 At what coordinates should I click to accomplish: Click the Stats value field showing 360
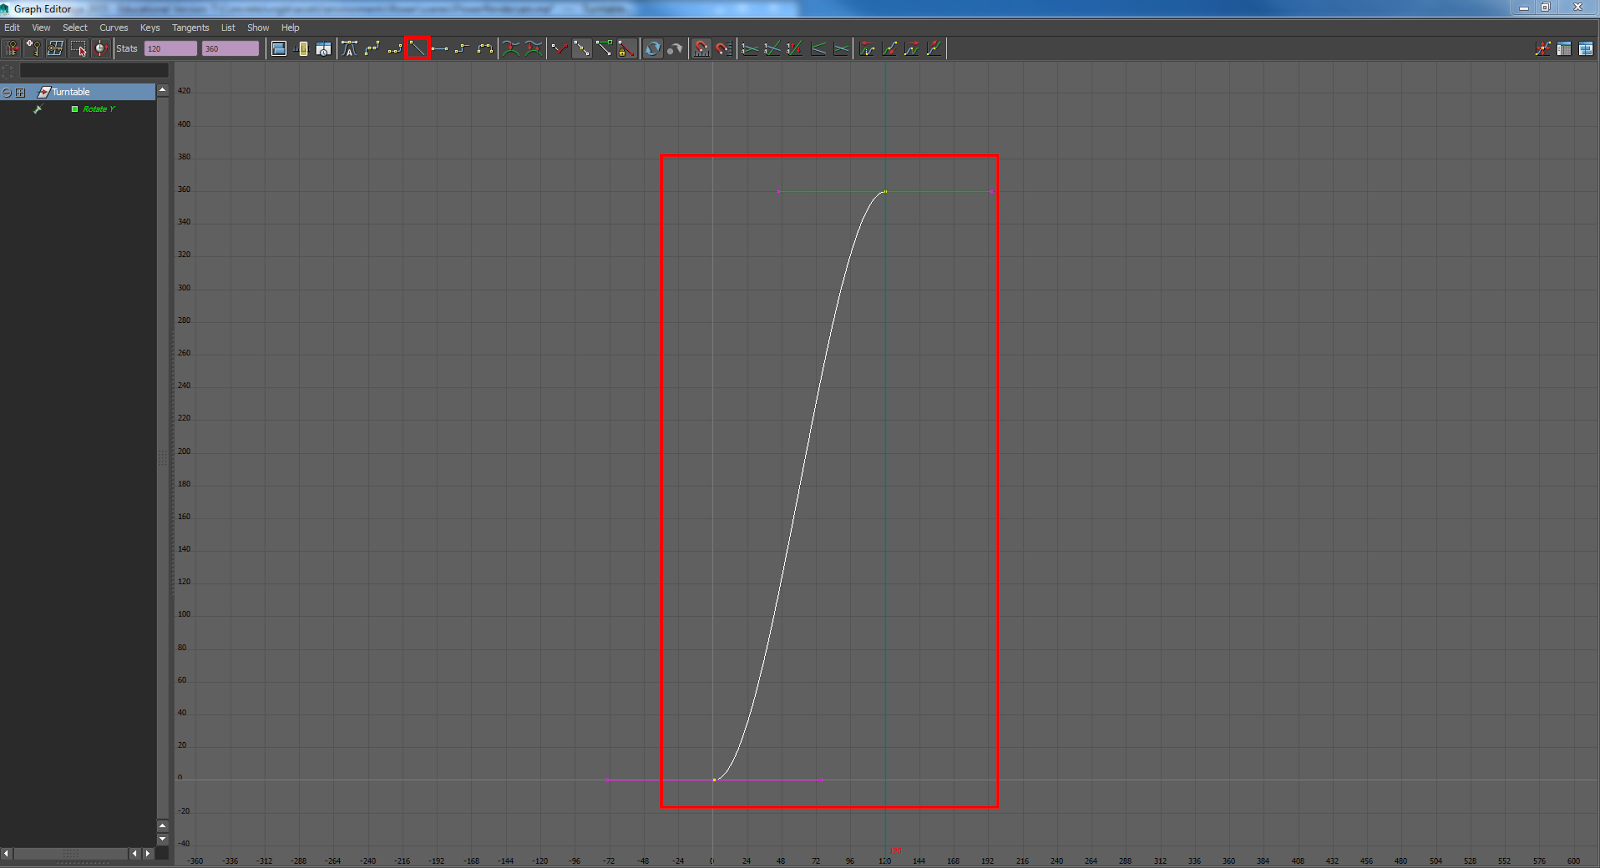230,48
